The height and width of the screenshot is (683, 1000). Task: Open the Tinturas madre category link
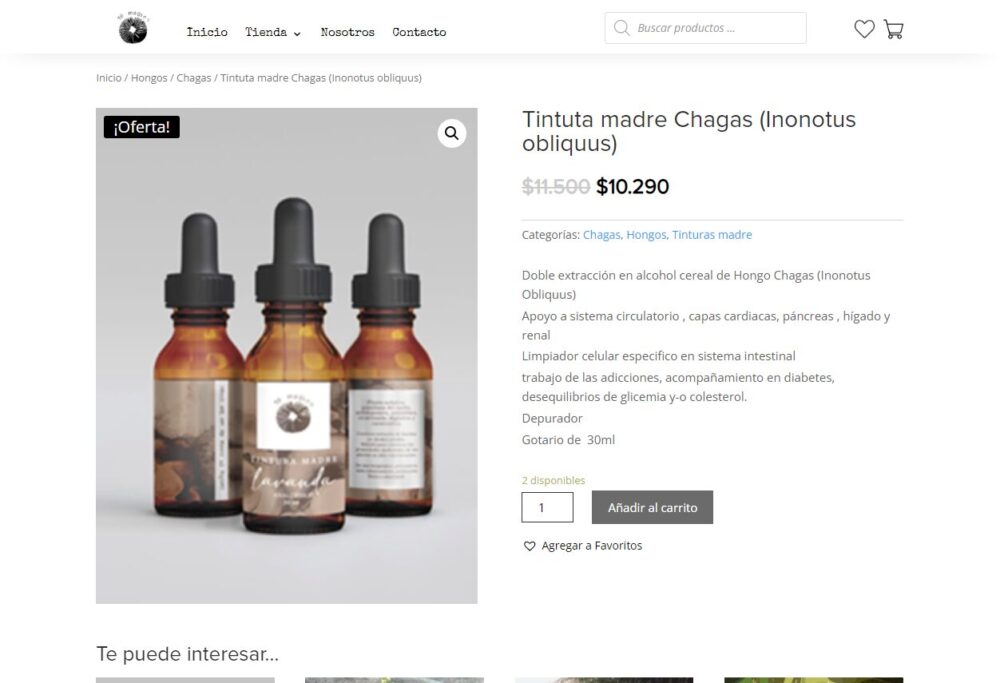pyautogui.click(x=712, y=235)
